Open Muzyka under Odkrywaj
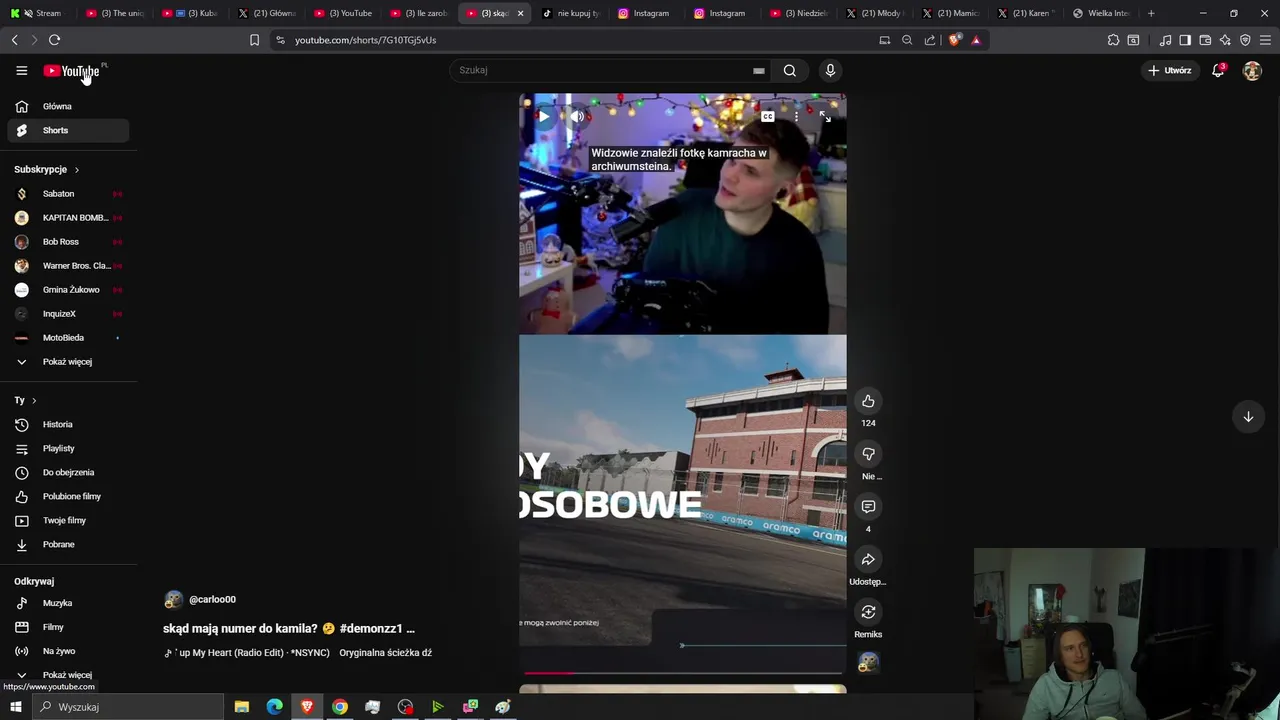This screenshot has height=720, width=1280. pyautogui.click(x=68, y=603)
